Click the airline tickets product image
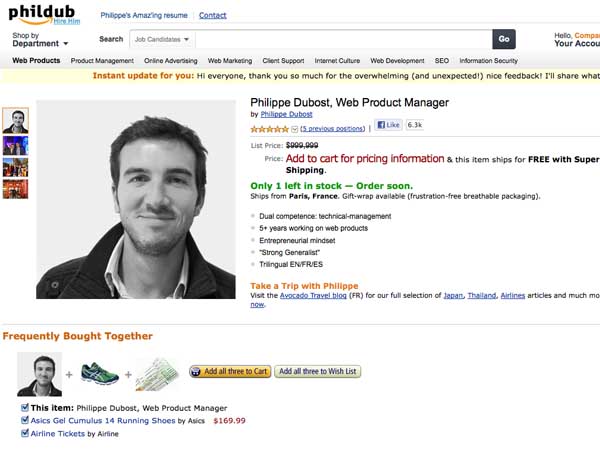The height and width of the screenshot is (450, 600). click(x=156, y=374)
